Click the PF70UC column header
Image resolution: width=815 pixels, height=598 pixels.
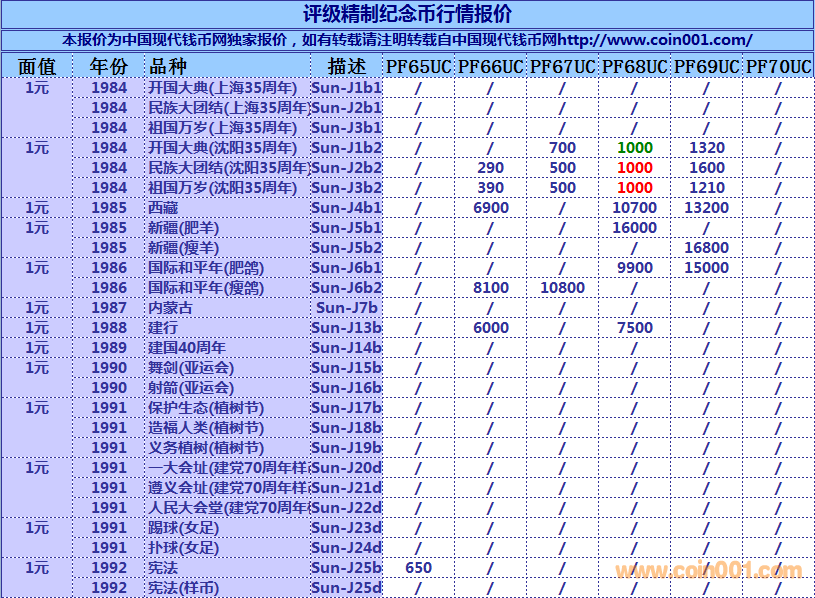tap(778, 67)
